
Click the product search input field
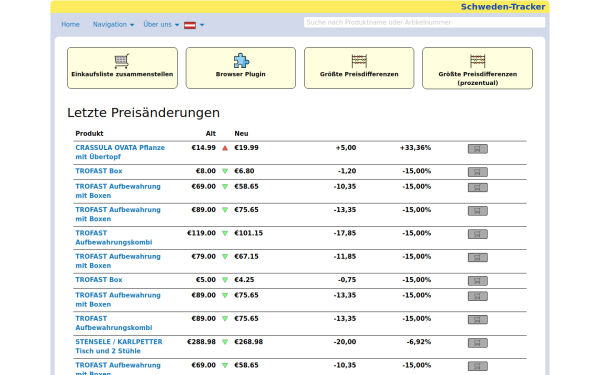tap(424, 22)
